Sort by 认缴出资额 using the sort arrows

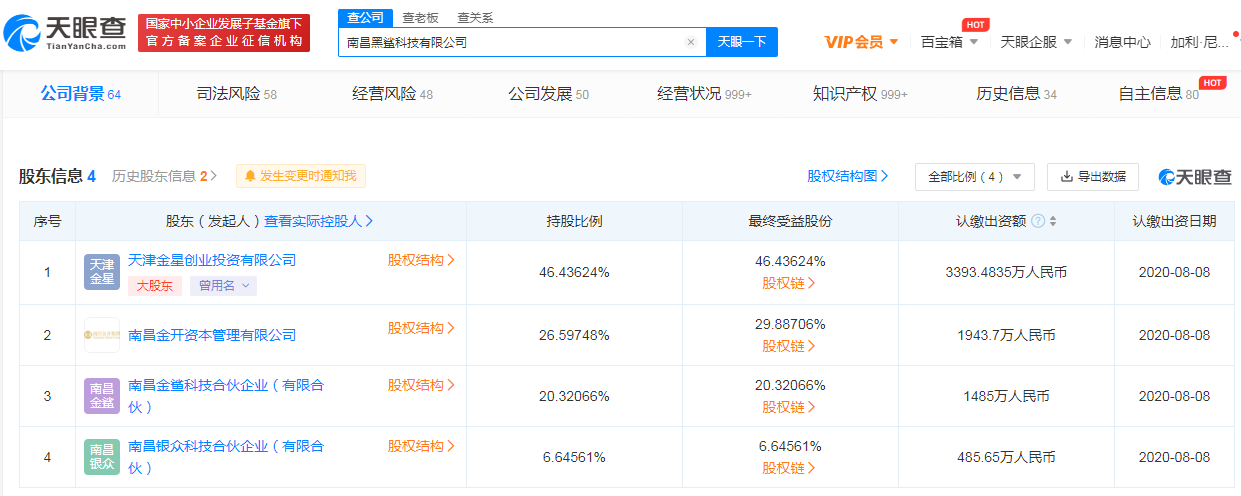point(1053,221)
